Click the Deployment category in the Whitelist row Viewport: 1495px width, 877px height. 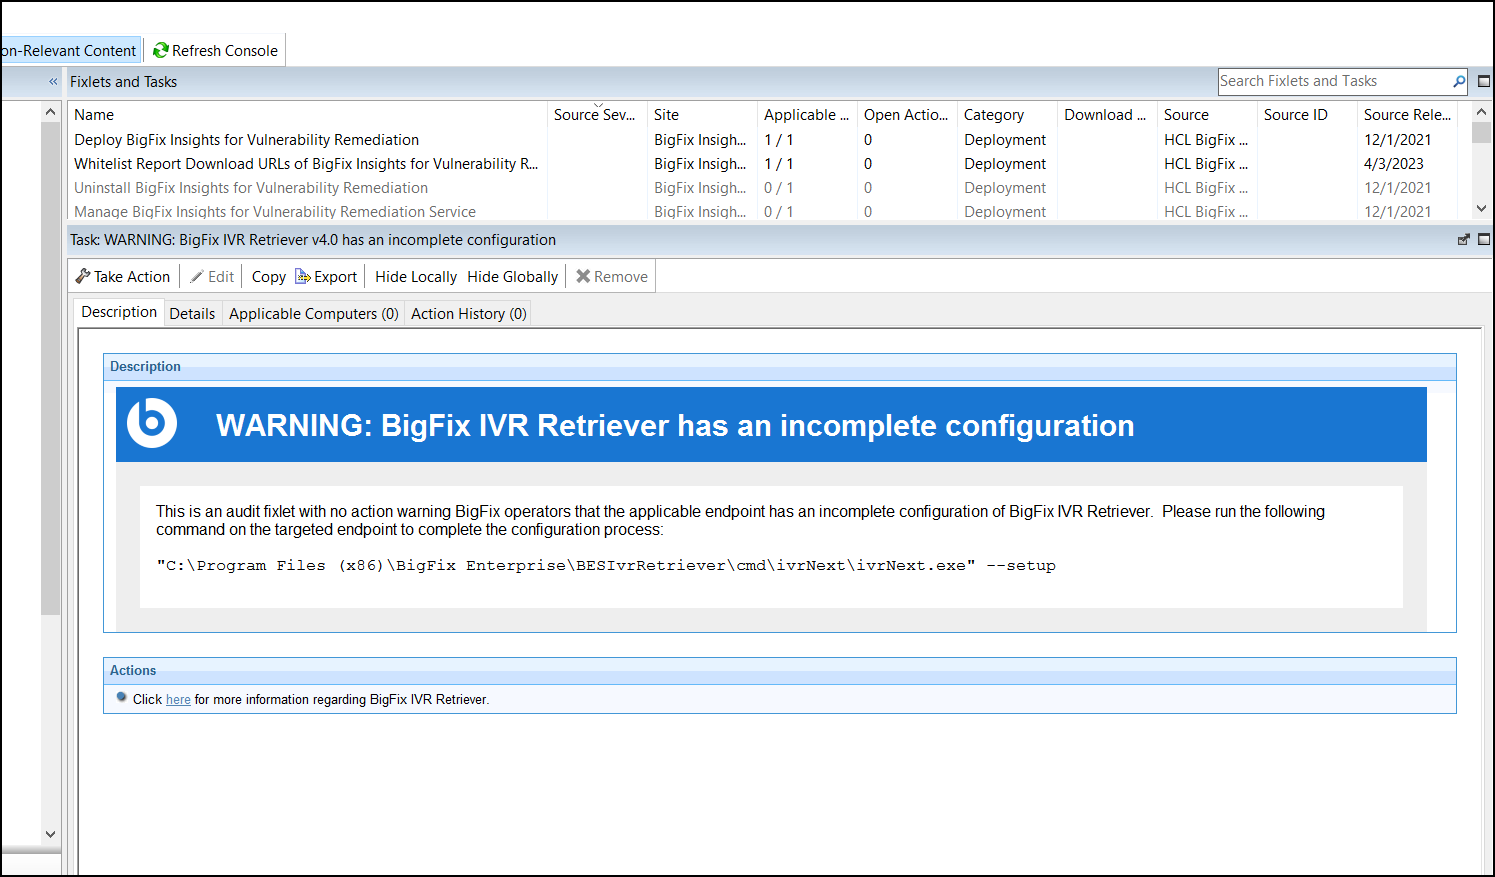coord(1005,164)
